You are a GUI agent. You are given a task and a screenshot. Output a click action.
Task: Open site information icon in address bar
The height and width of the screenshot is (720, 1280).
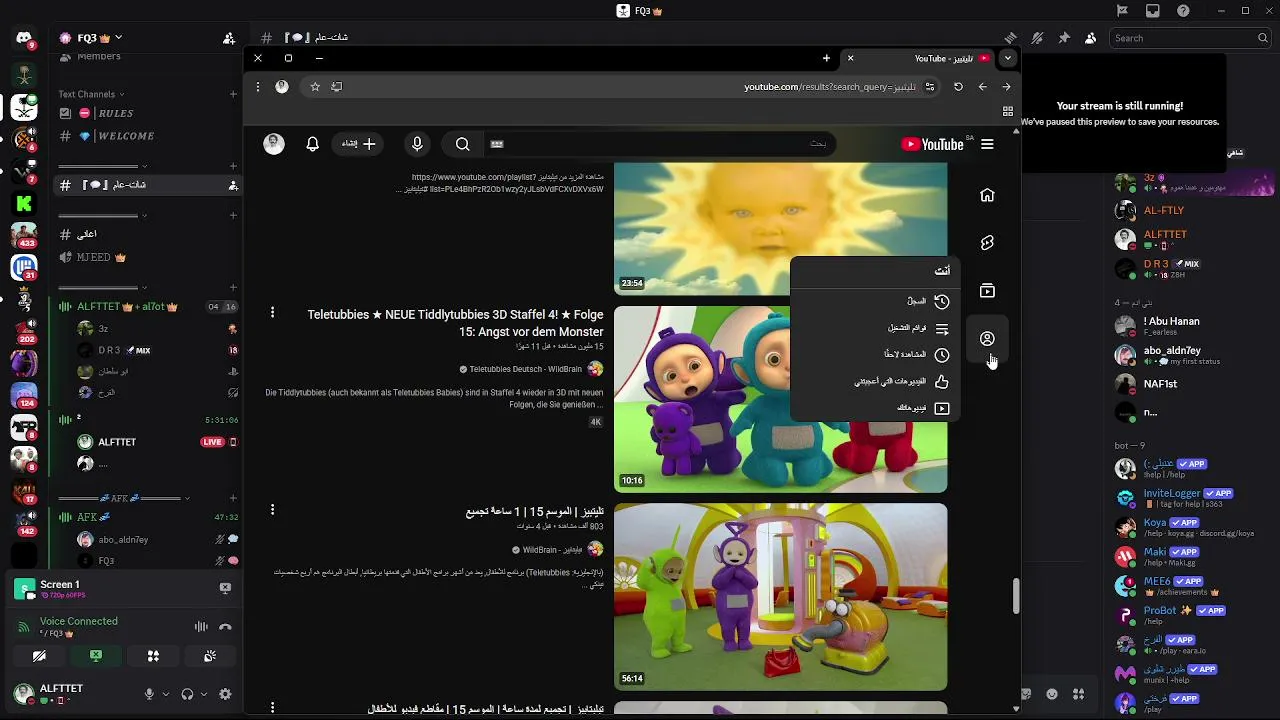click(930, 87)
